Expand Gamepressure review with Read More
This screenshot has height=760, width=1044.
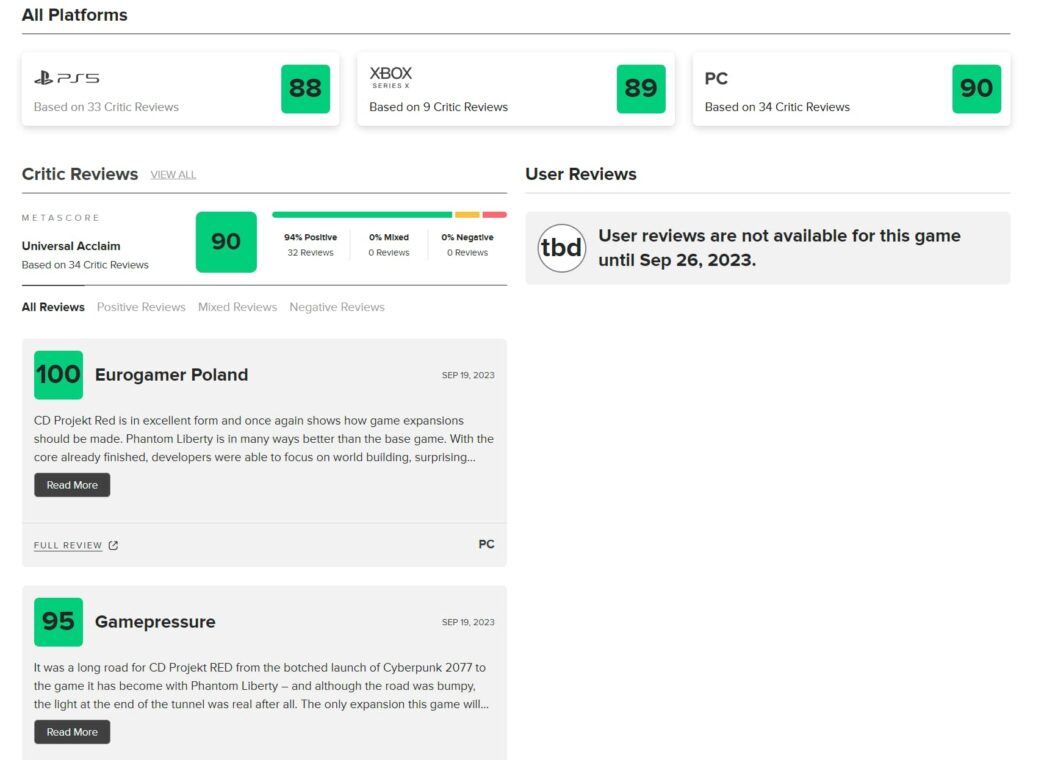point(72,732)
